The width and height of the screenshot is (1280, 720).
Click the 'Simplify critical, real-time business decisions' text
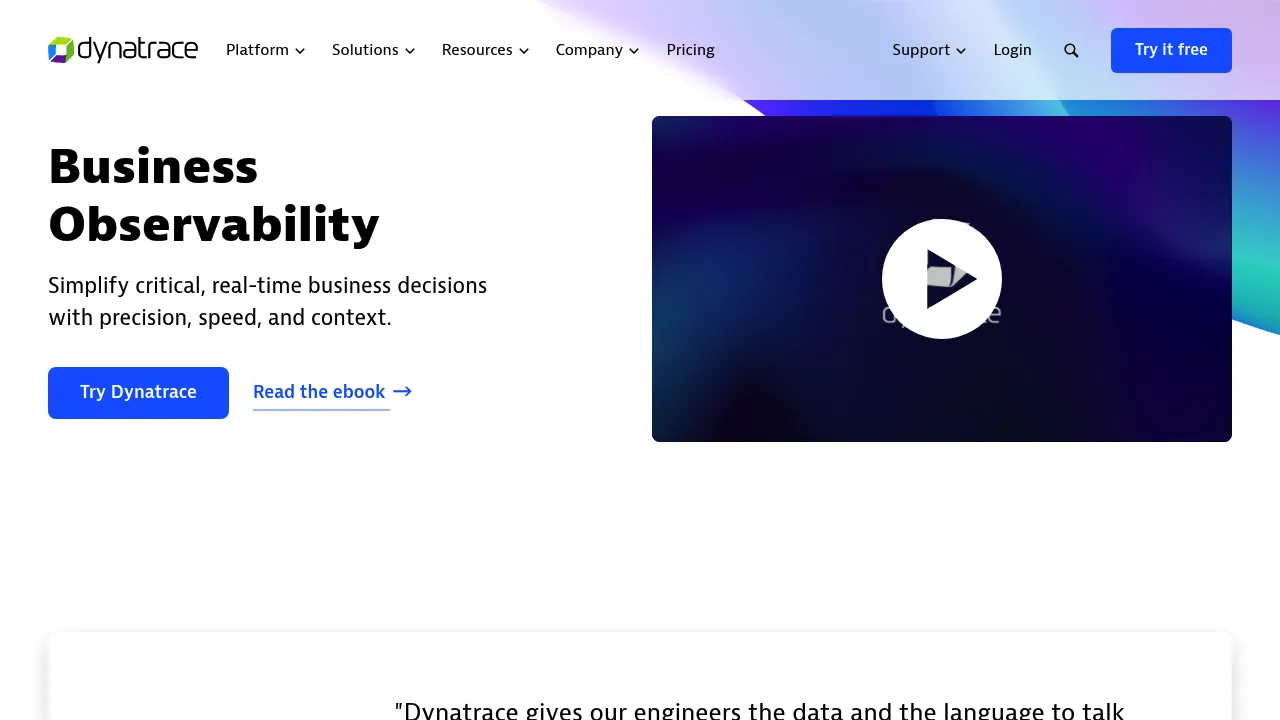268,301
